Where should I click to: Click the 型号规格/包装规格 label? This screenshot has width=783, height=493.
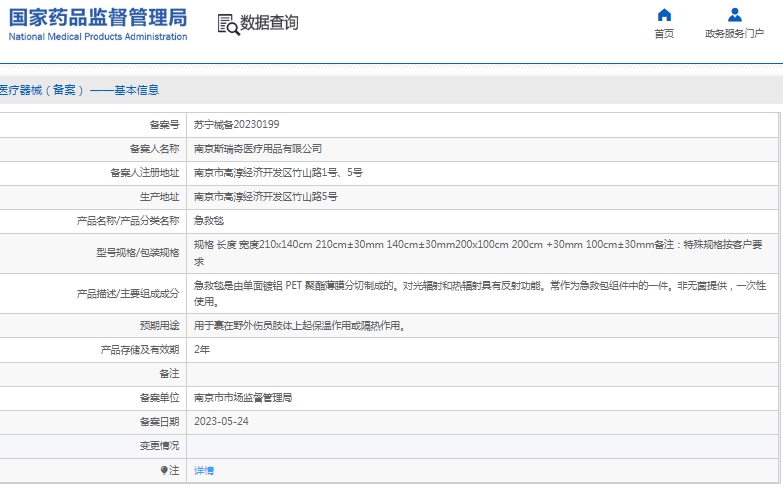138,253
